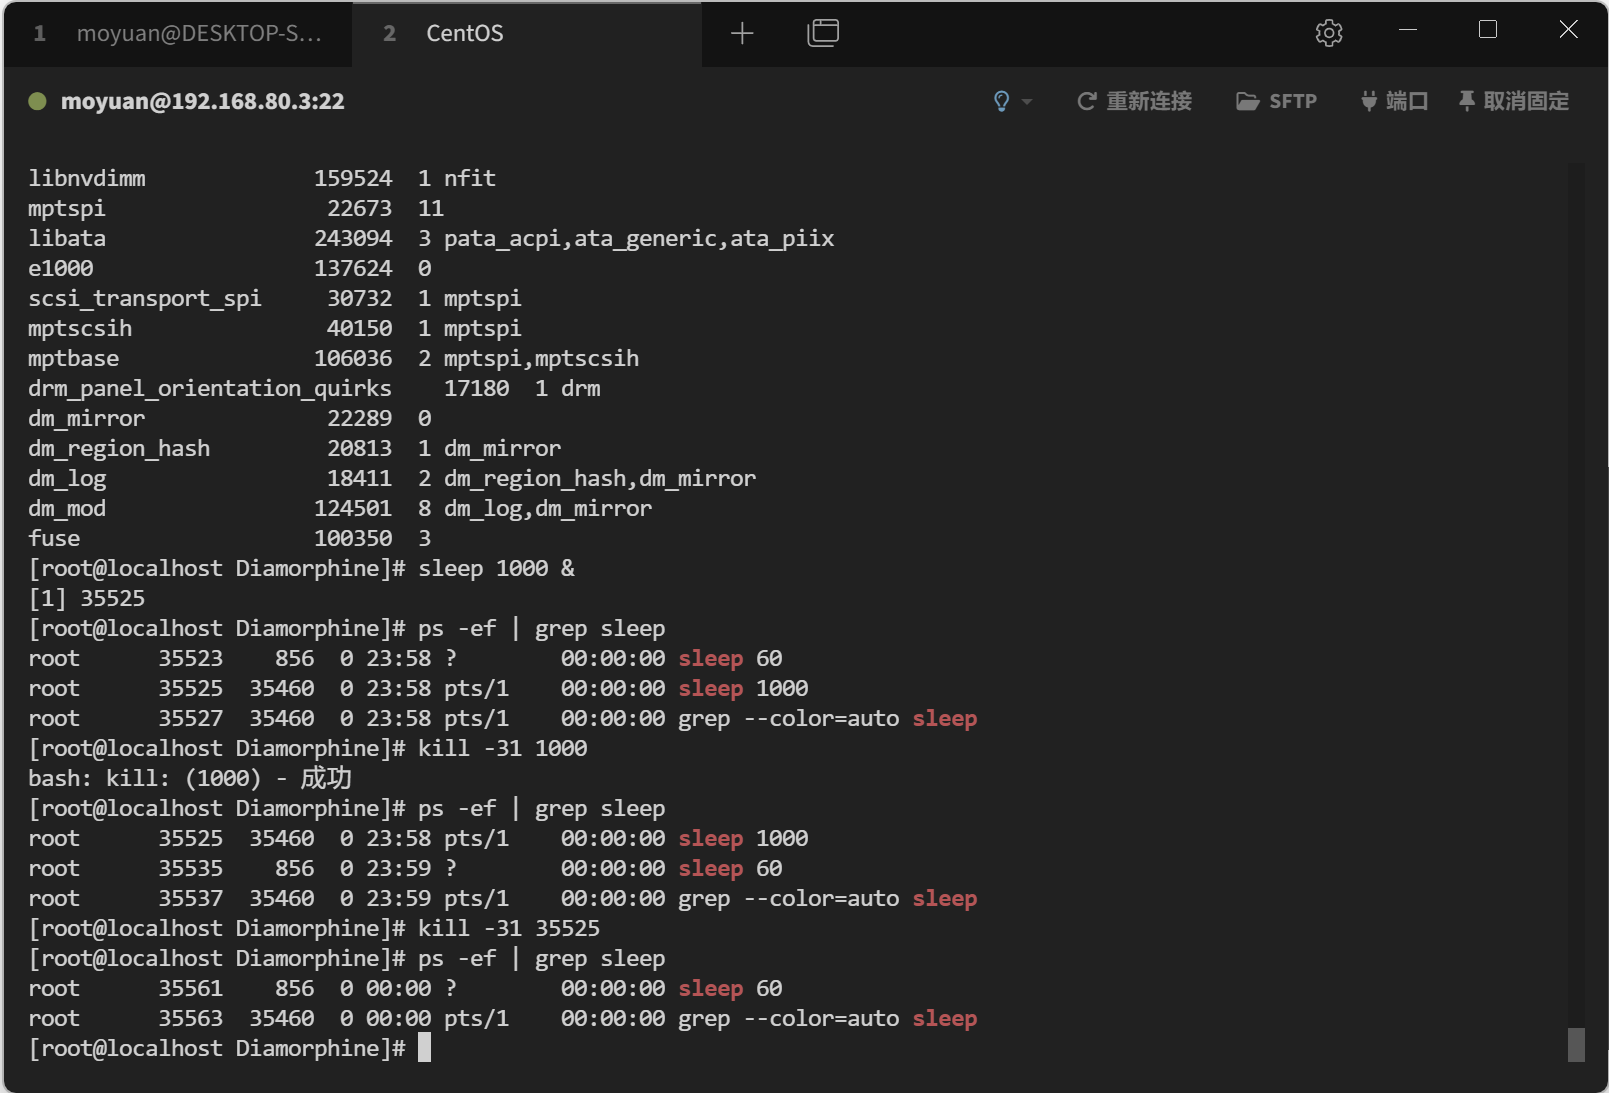Expand the dropdown arrow beside the lightbulb

point(1027,102)
